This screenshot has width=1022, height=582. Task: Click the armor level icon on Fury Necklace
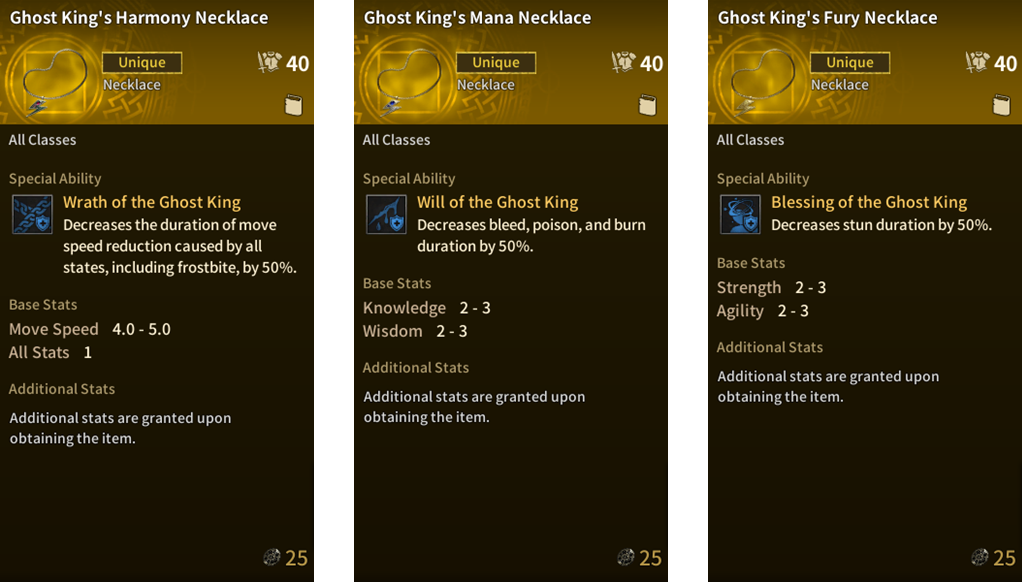click(977, 63)
